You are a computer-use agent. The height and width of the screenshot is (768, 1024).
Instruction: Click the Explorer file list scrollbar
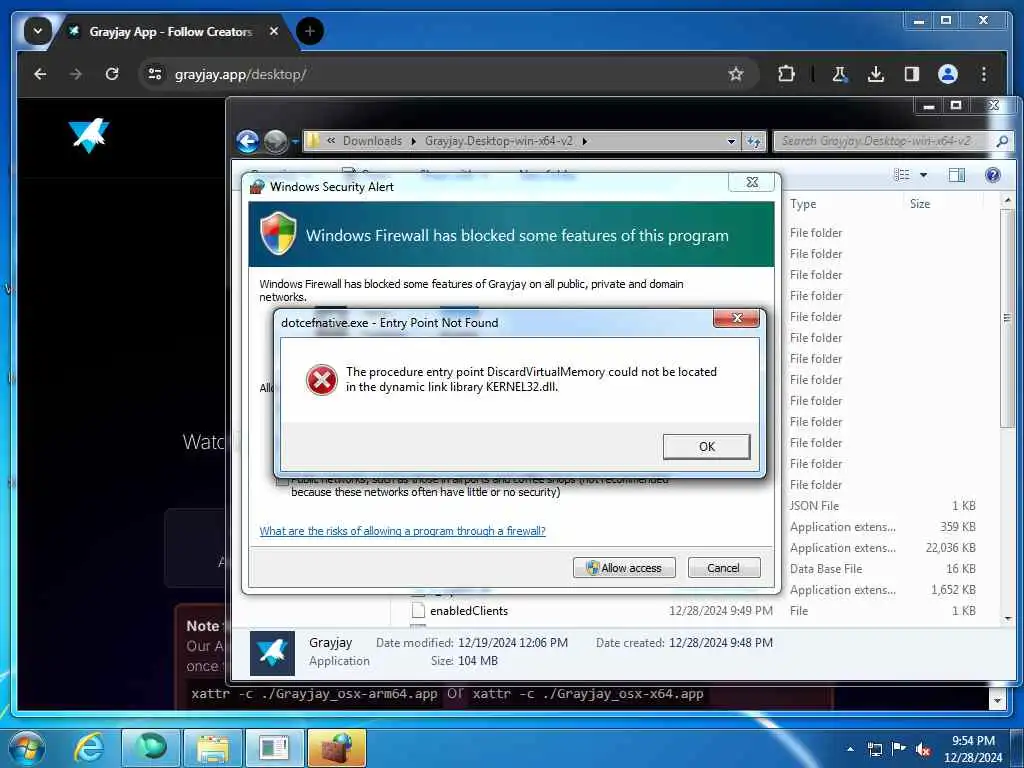pyautogui.click(x=1007, y=318)
